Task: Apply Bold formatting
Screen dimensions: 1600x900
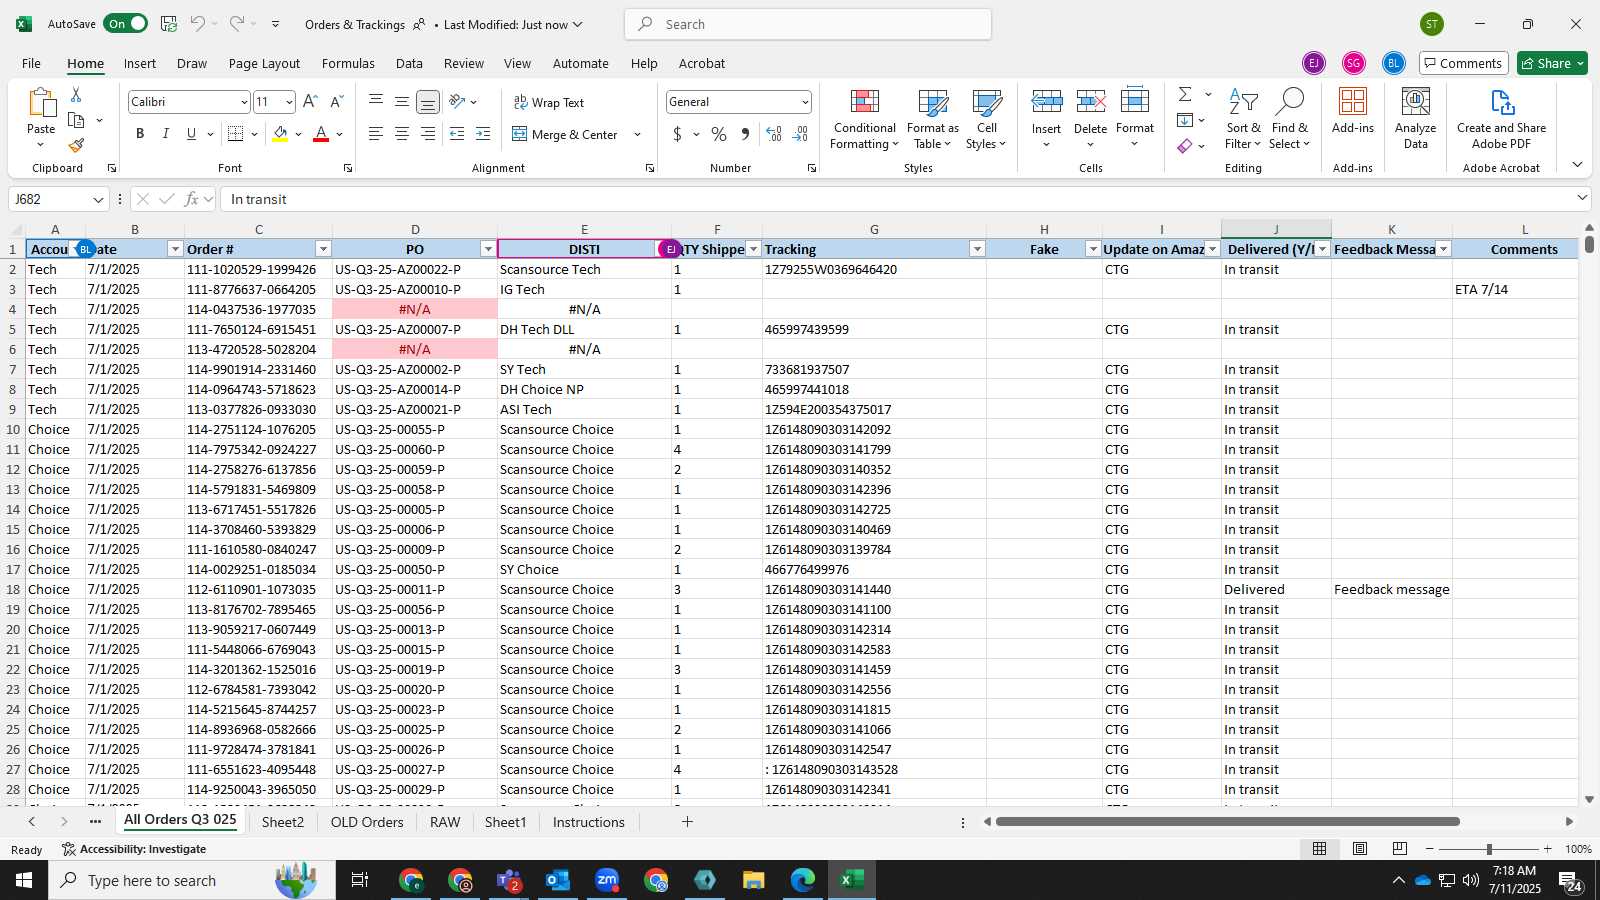Action: [140, 134]
